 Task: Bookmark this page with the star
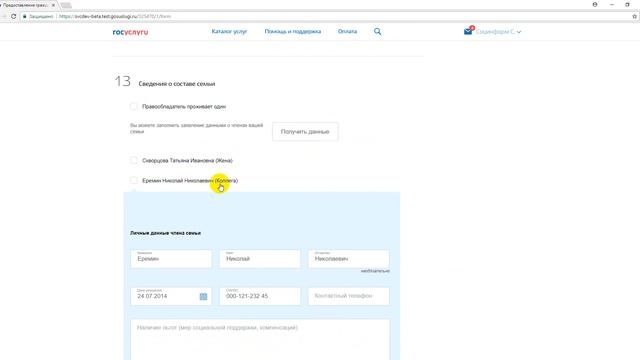[x=634, y=16]
